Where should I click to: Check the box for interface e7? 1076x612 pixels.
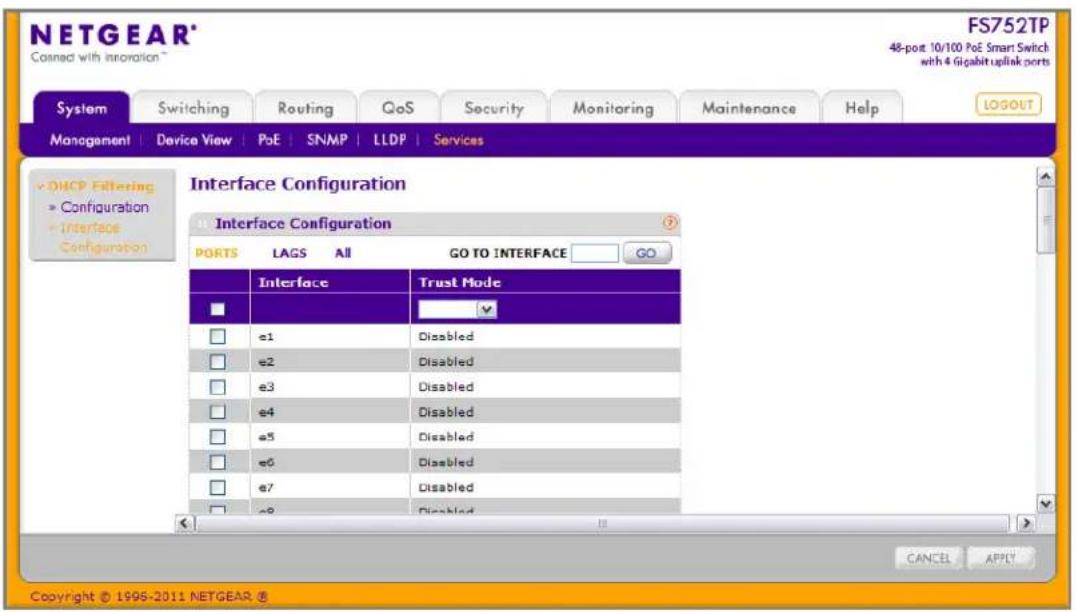(x=218, y=487)
